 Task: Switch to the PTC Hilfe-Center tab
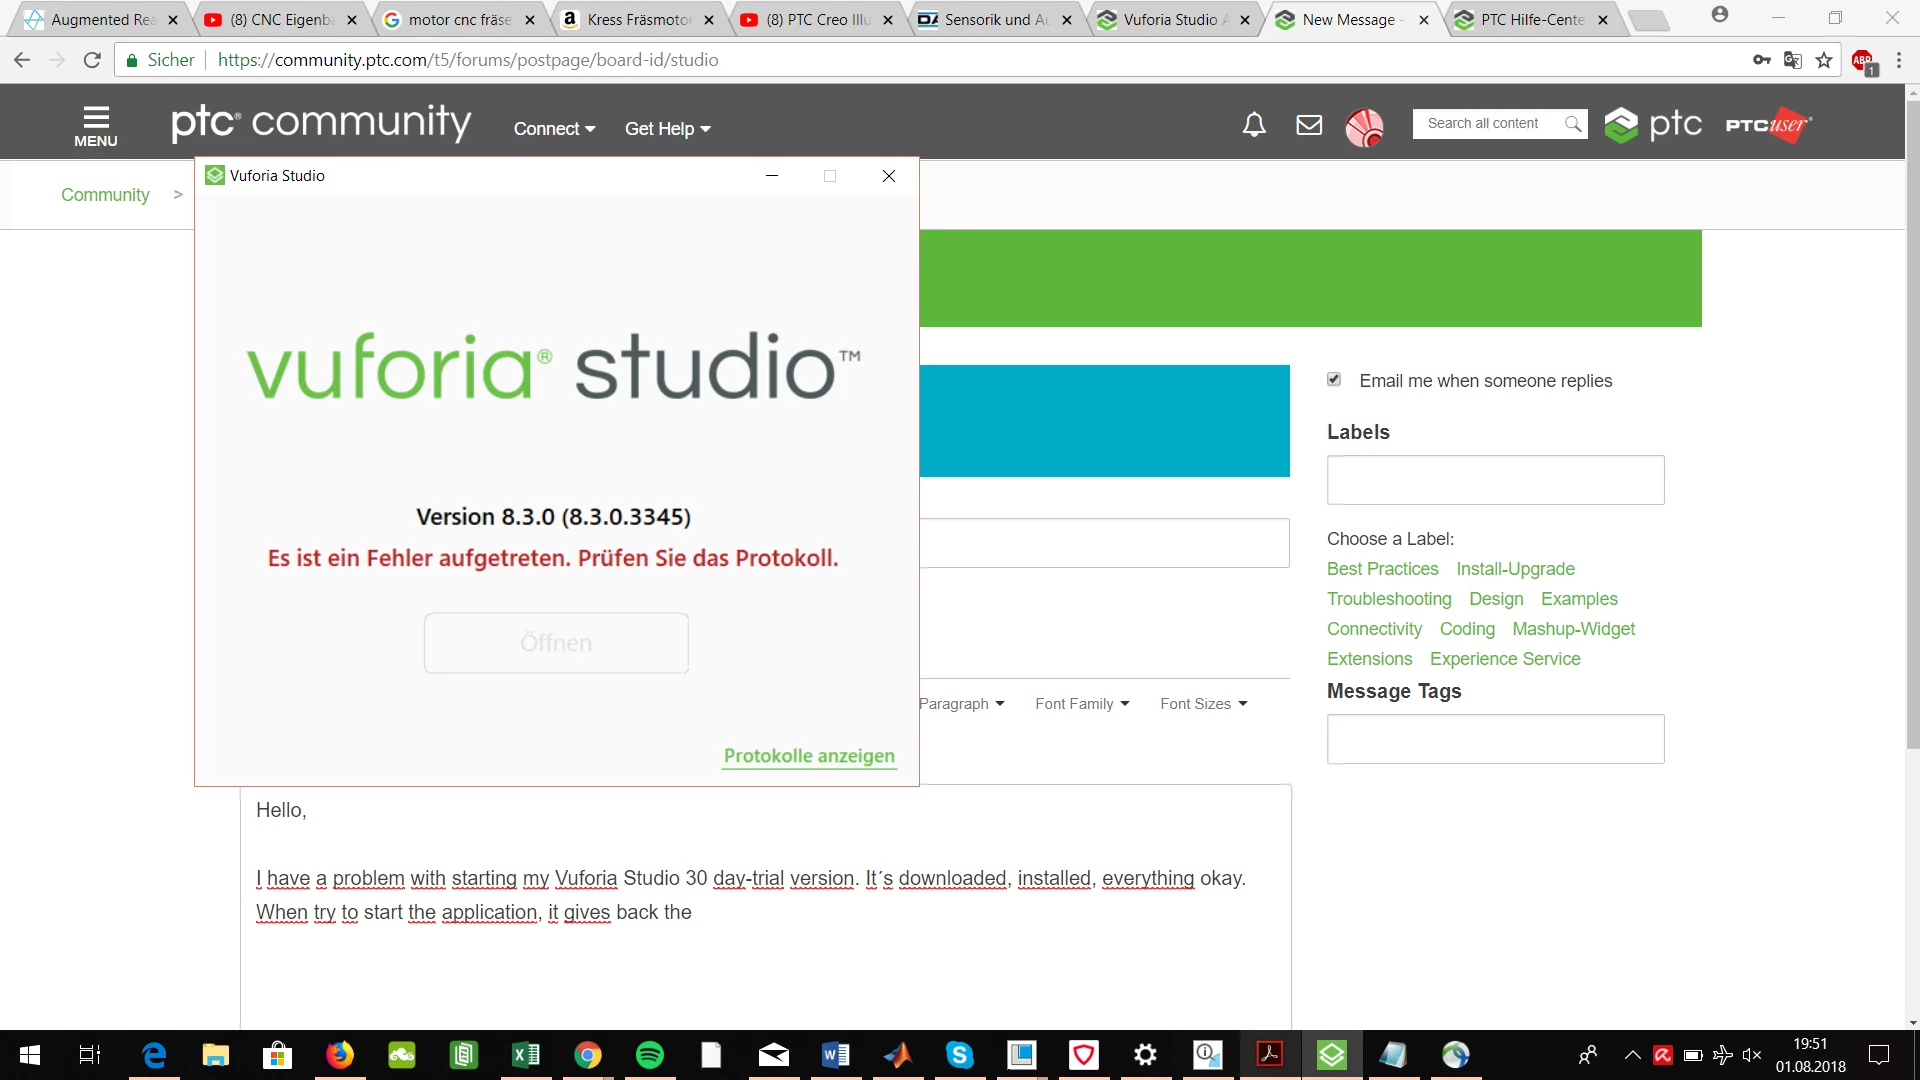pyautogui.click(x=1532, y=19)
